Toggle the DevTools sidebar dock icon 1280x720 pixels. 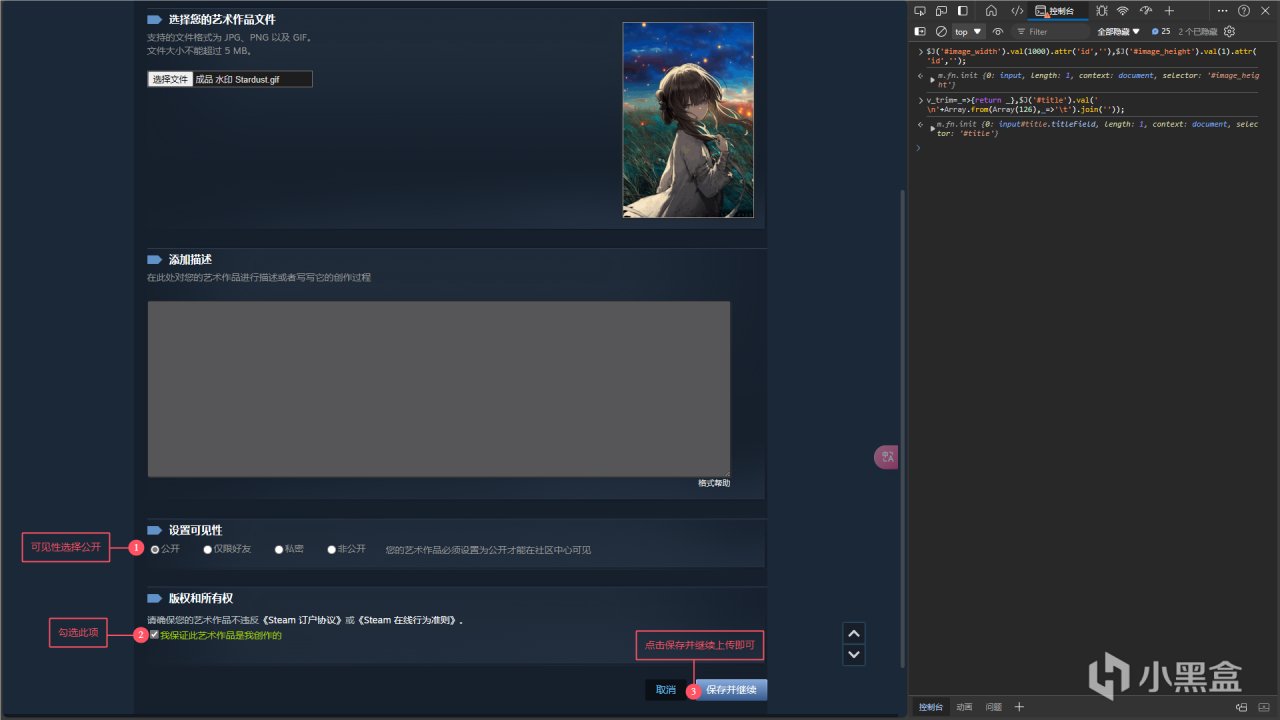pyautogui.click(x=963, y=11)
